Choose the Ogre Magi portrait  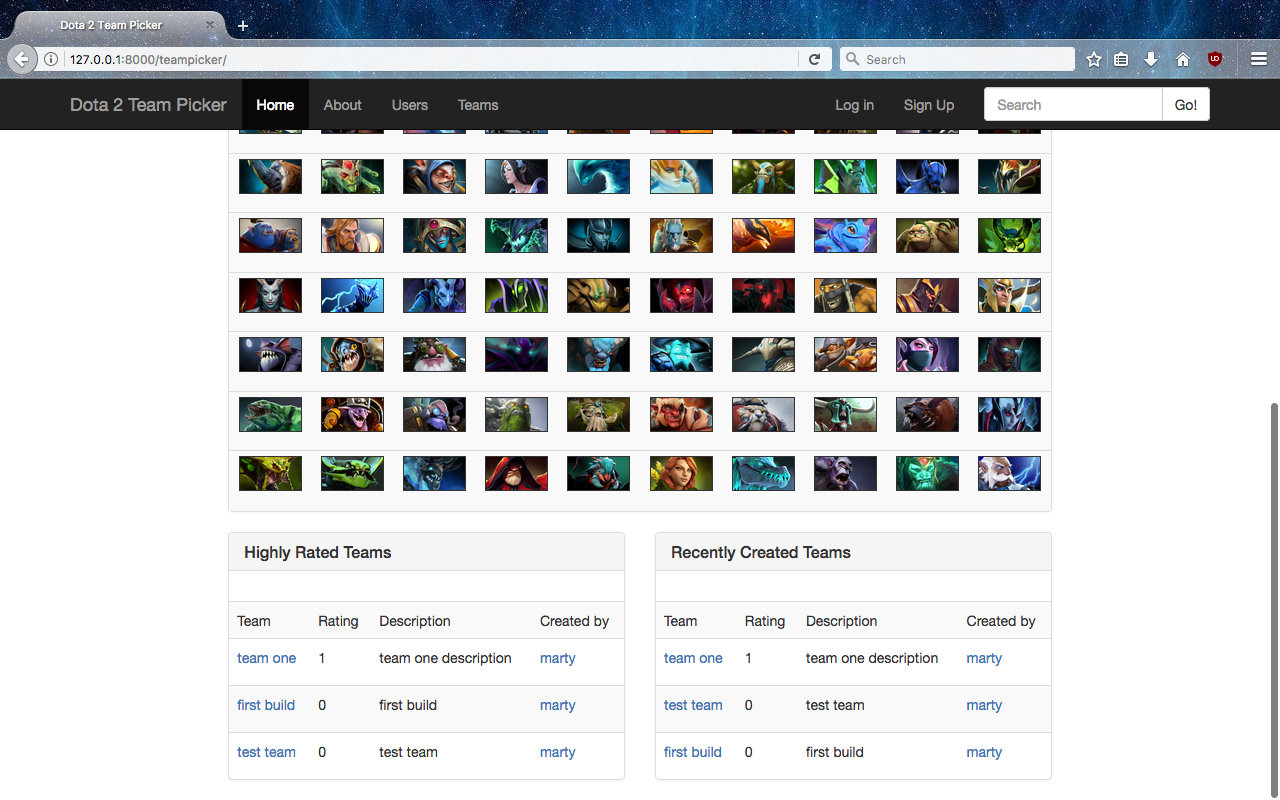[x=270, y=235]
